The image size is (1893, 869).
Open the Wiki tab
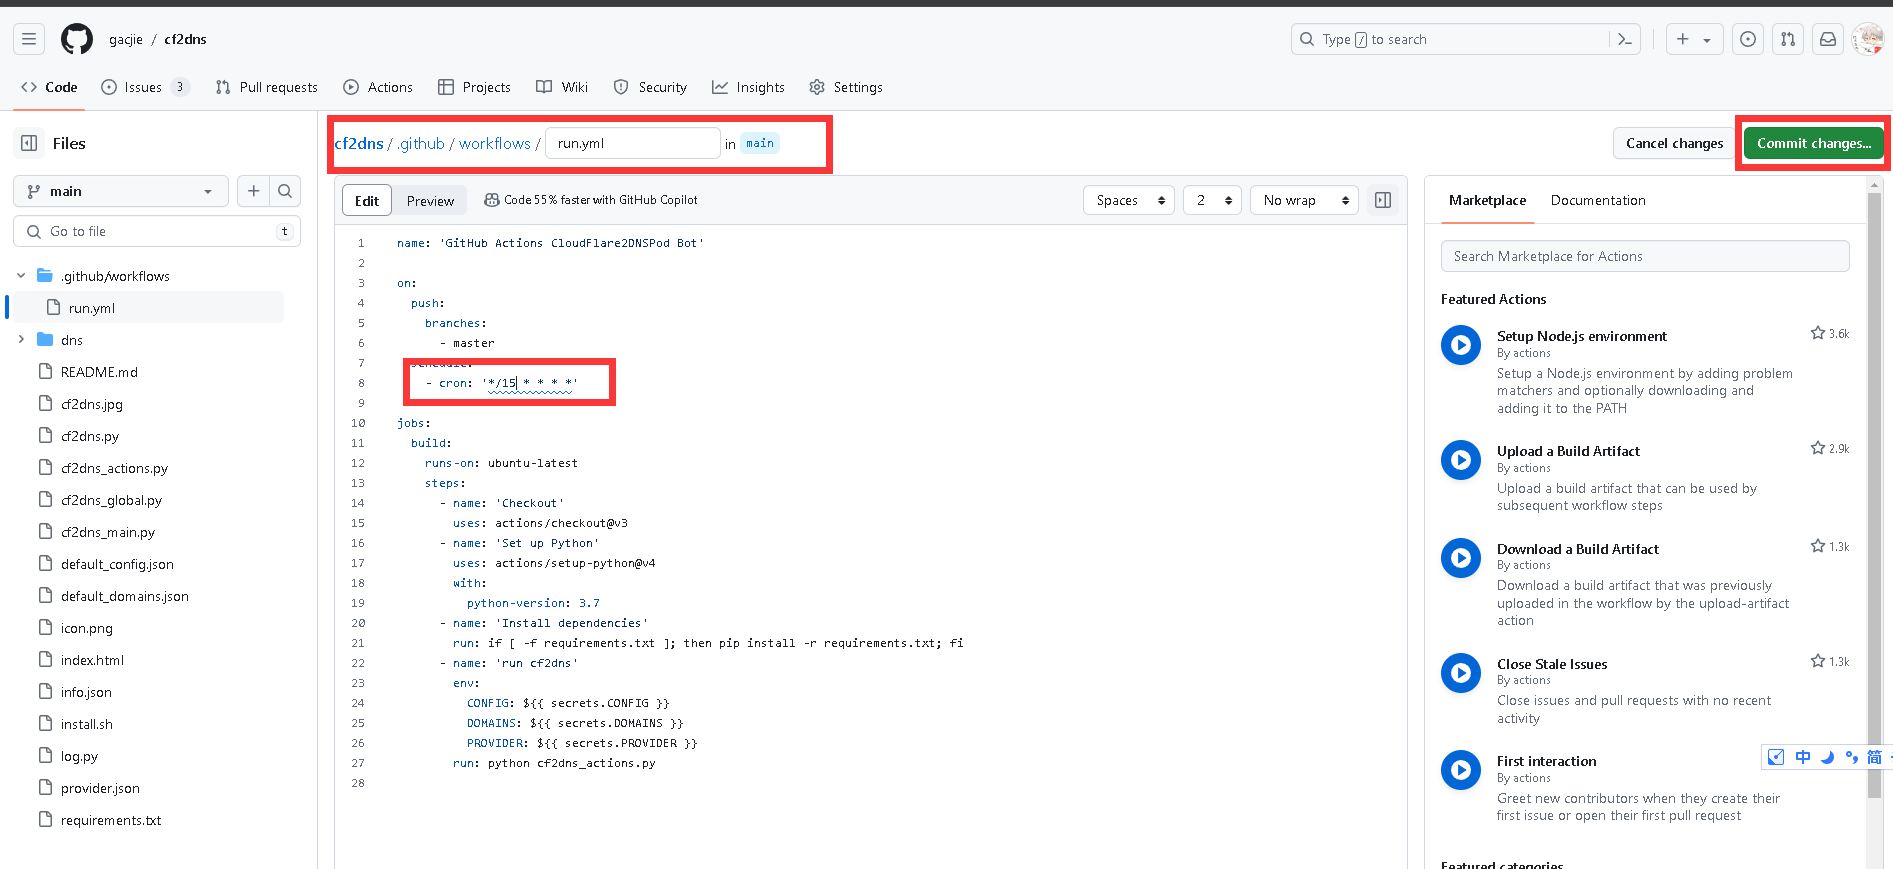(562, 87)
